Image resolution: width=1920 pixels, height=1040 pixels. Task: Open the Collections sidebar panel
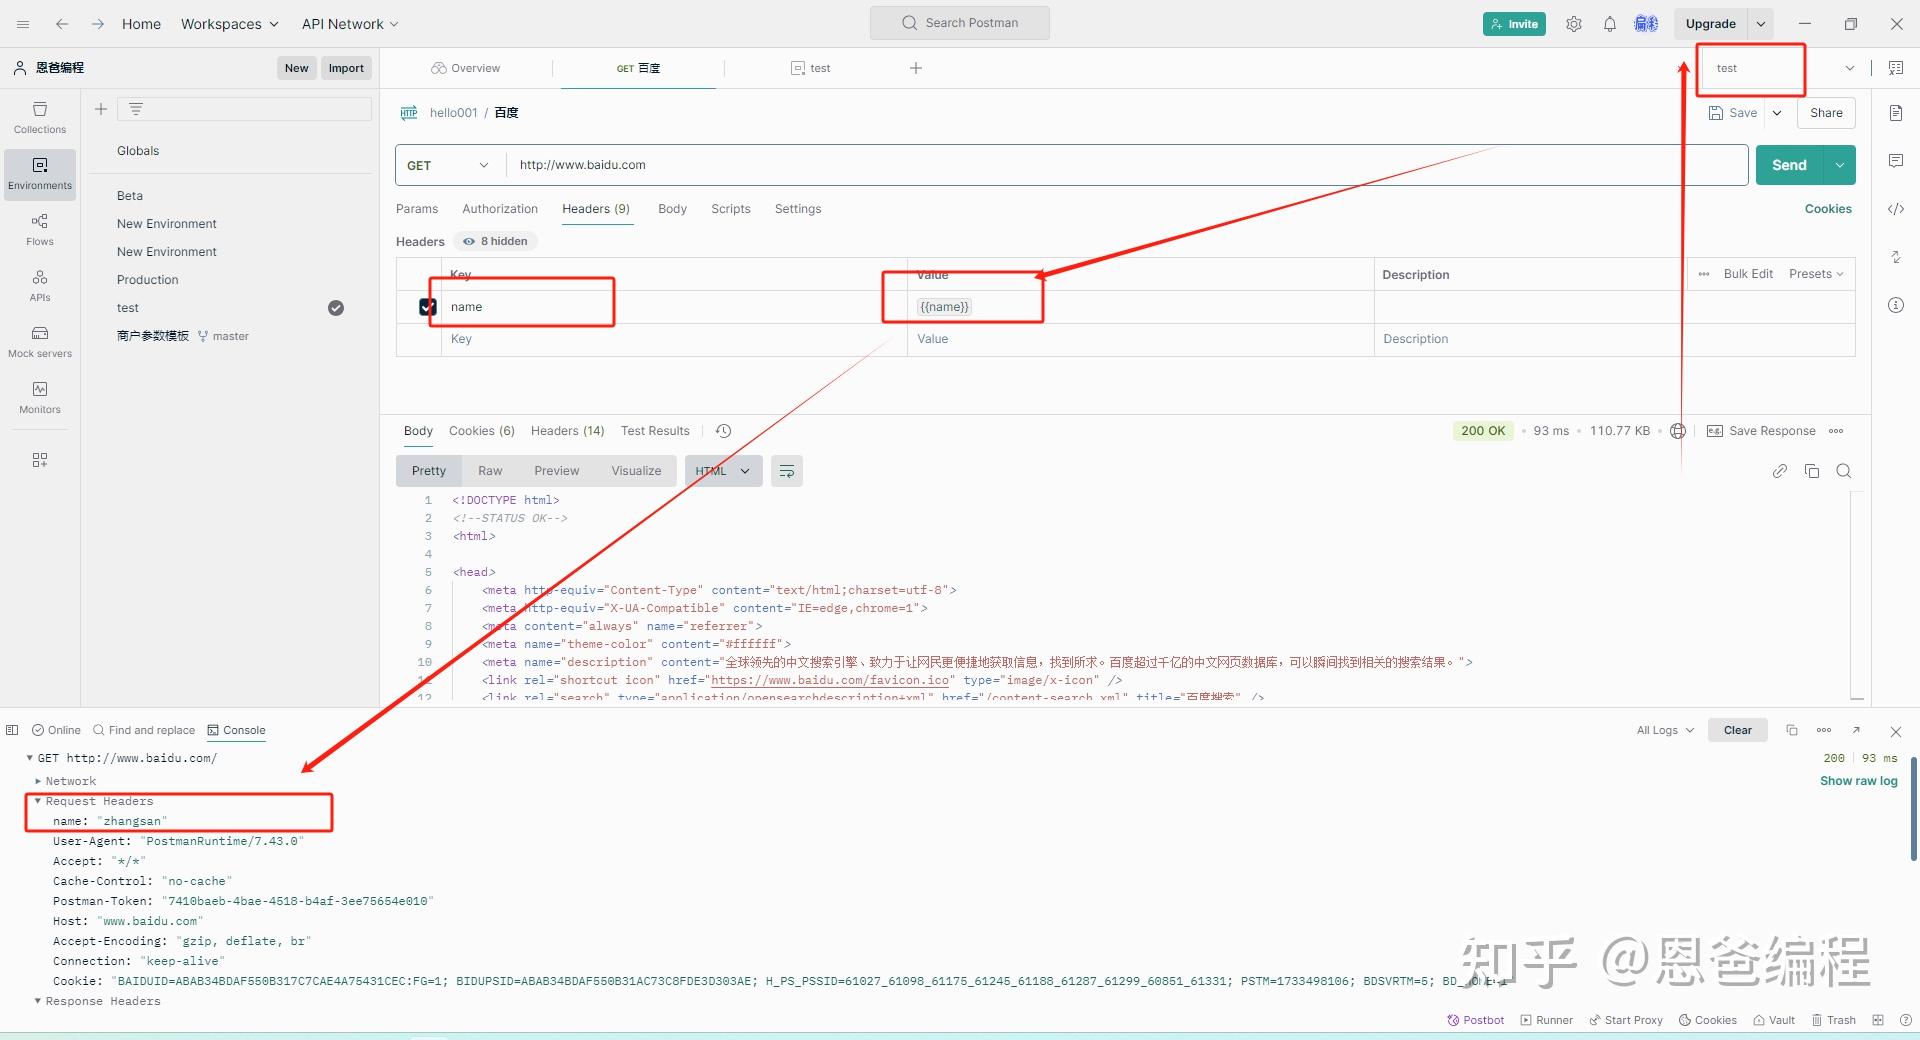point(39,118)
